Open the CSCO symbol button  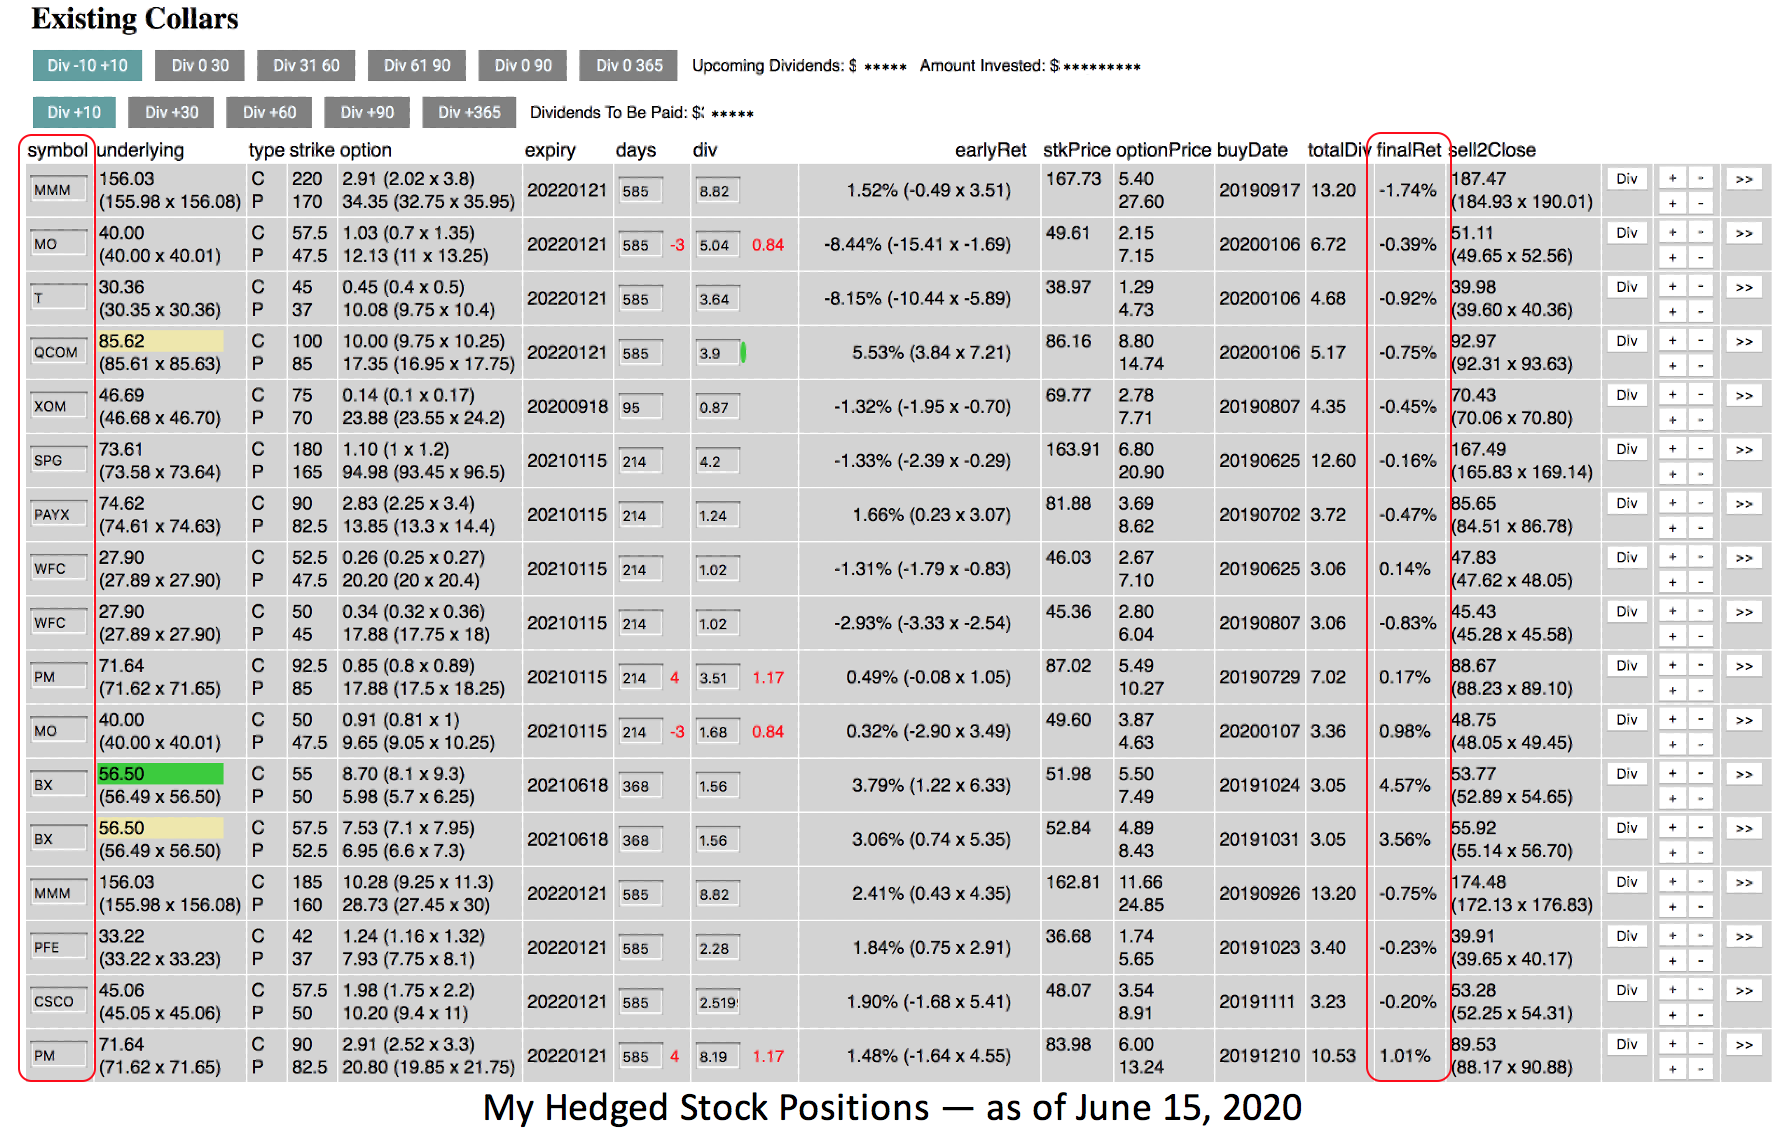click(x=58, y=1001)
